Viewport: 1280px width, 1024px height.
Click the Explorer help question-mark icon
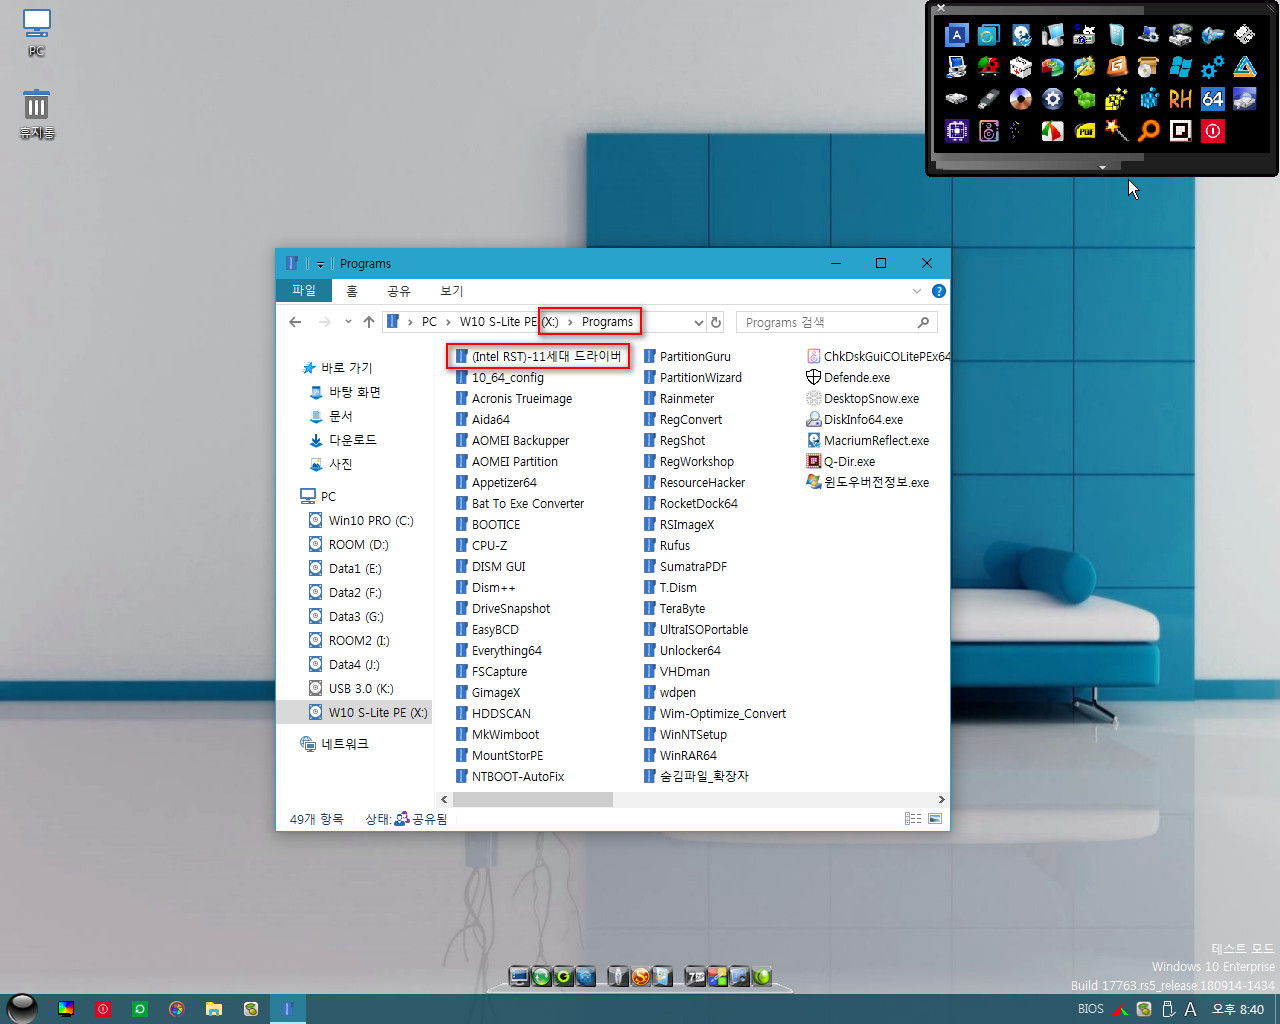938,291
